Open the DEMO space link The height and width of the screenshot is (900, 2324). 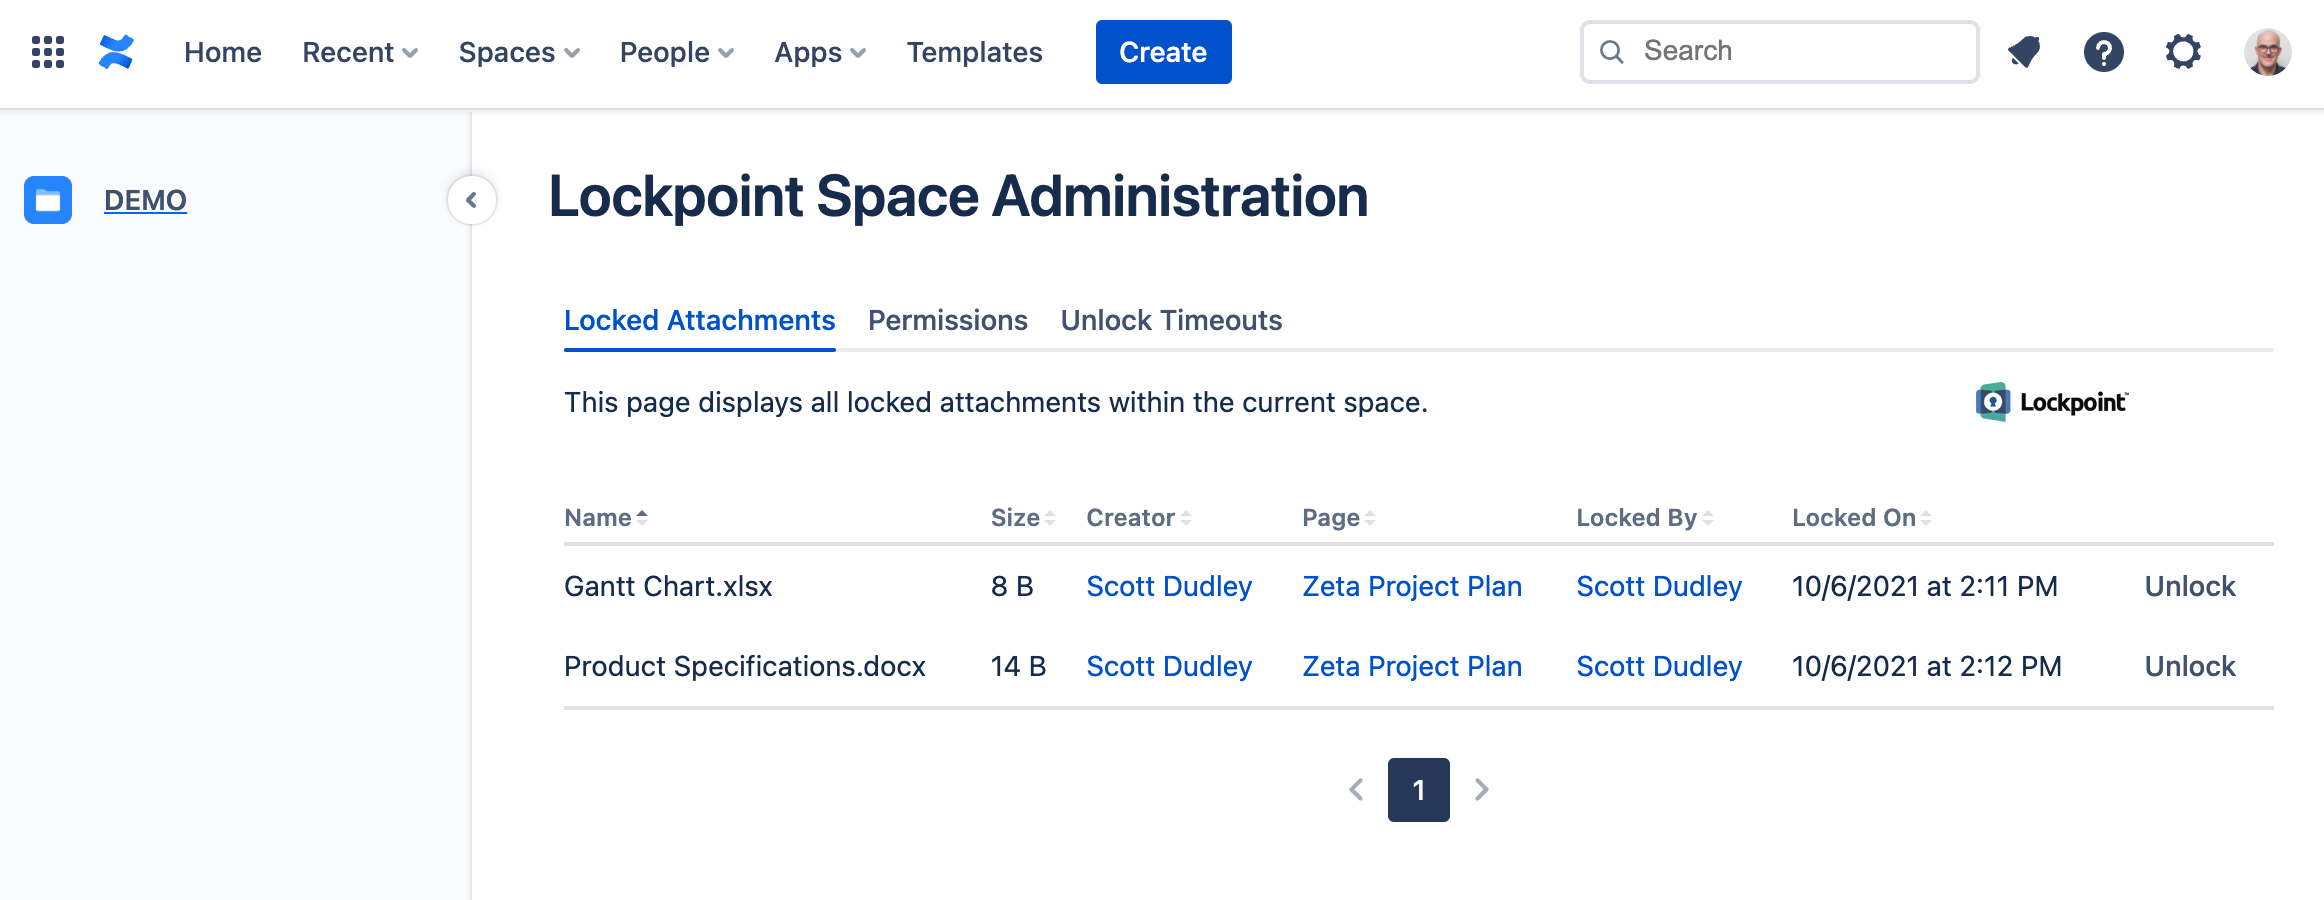(x=145, y=200)
